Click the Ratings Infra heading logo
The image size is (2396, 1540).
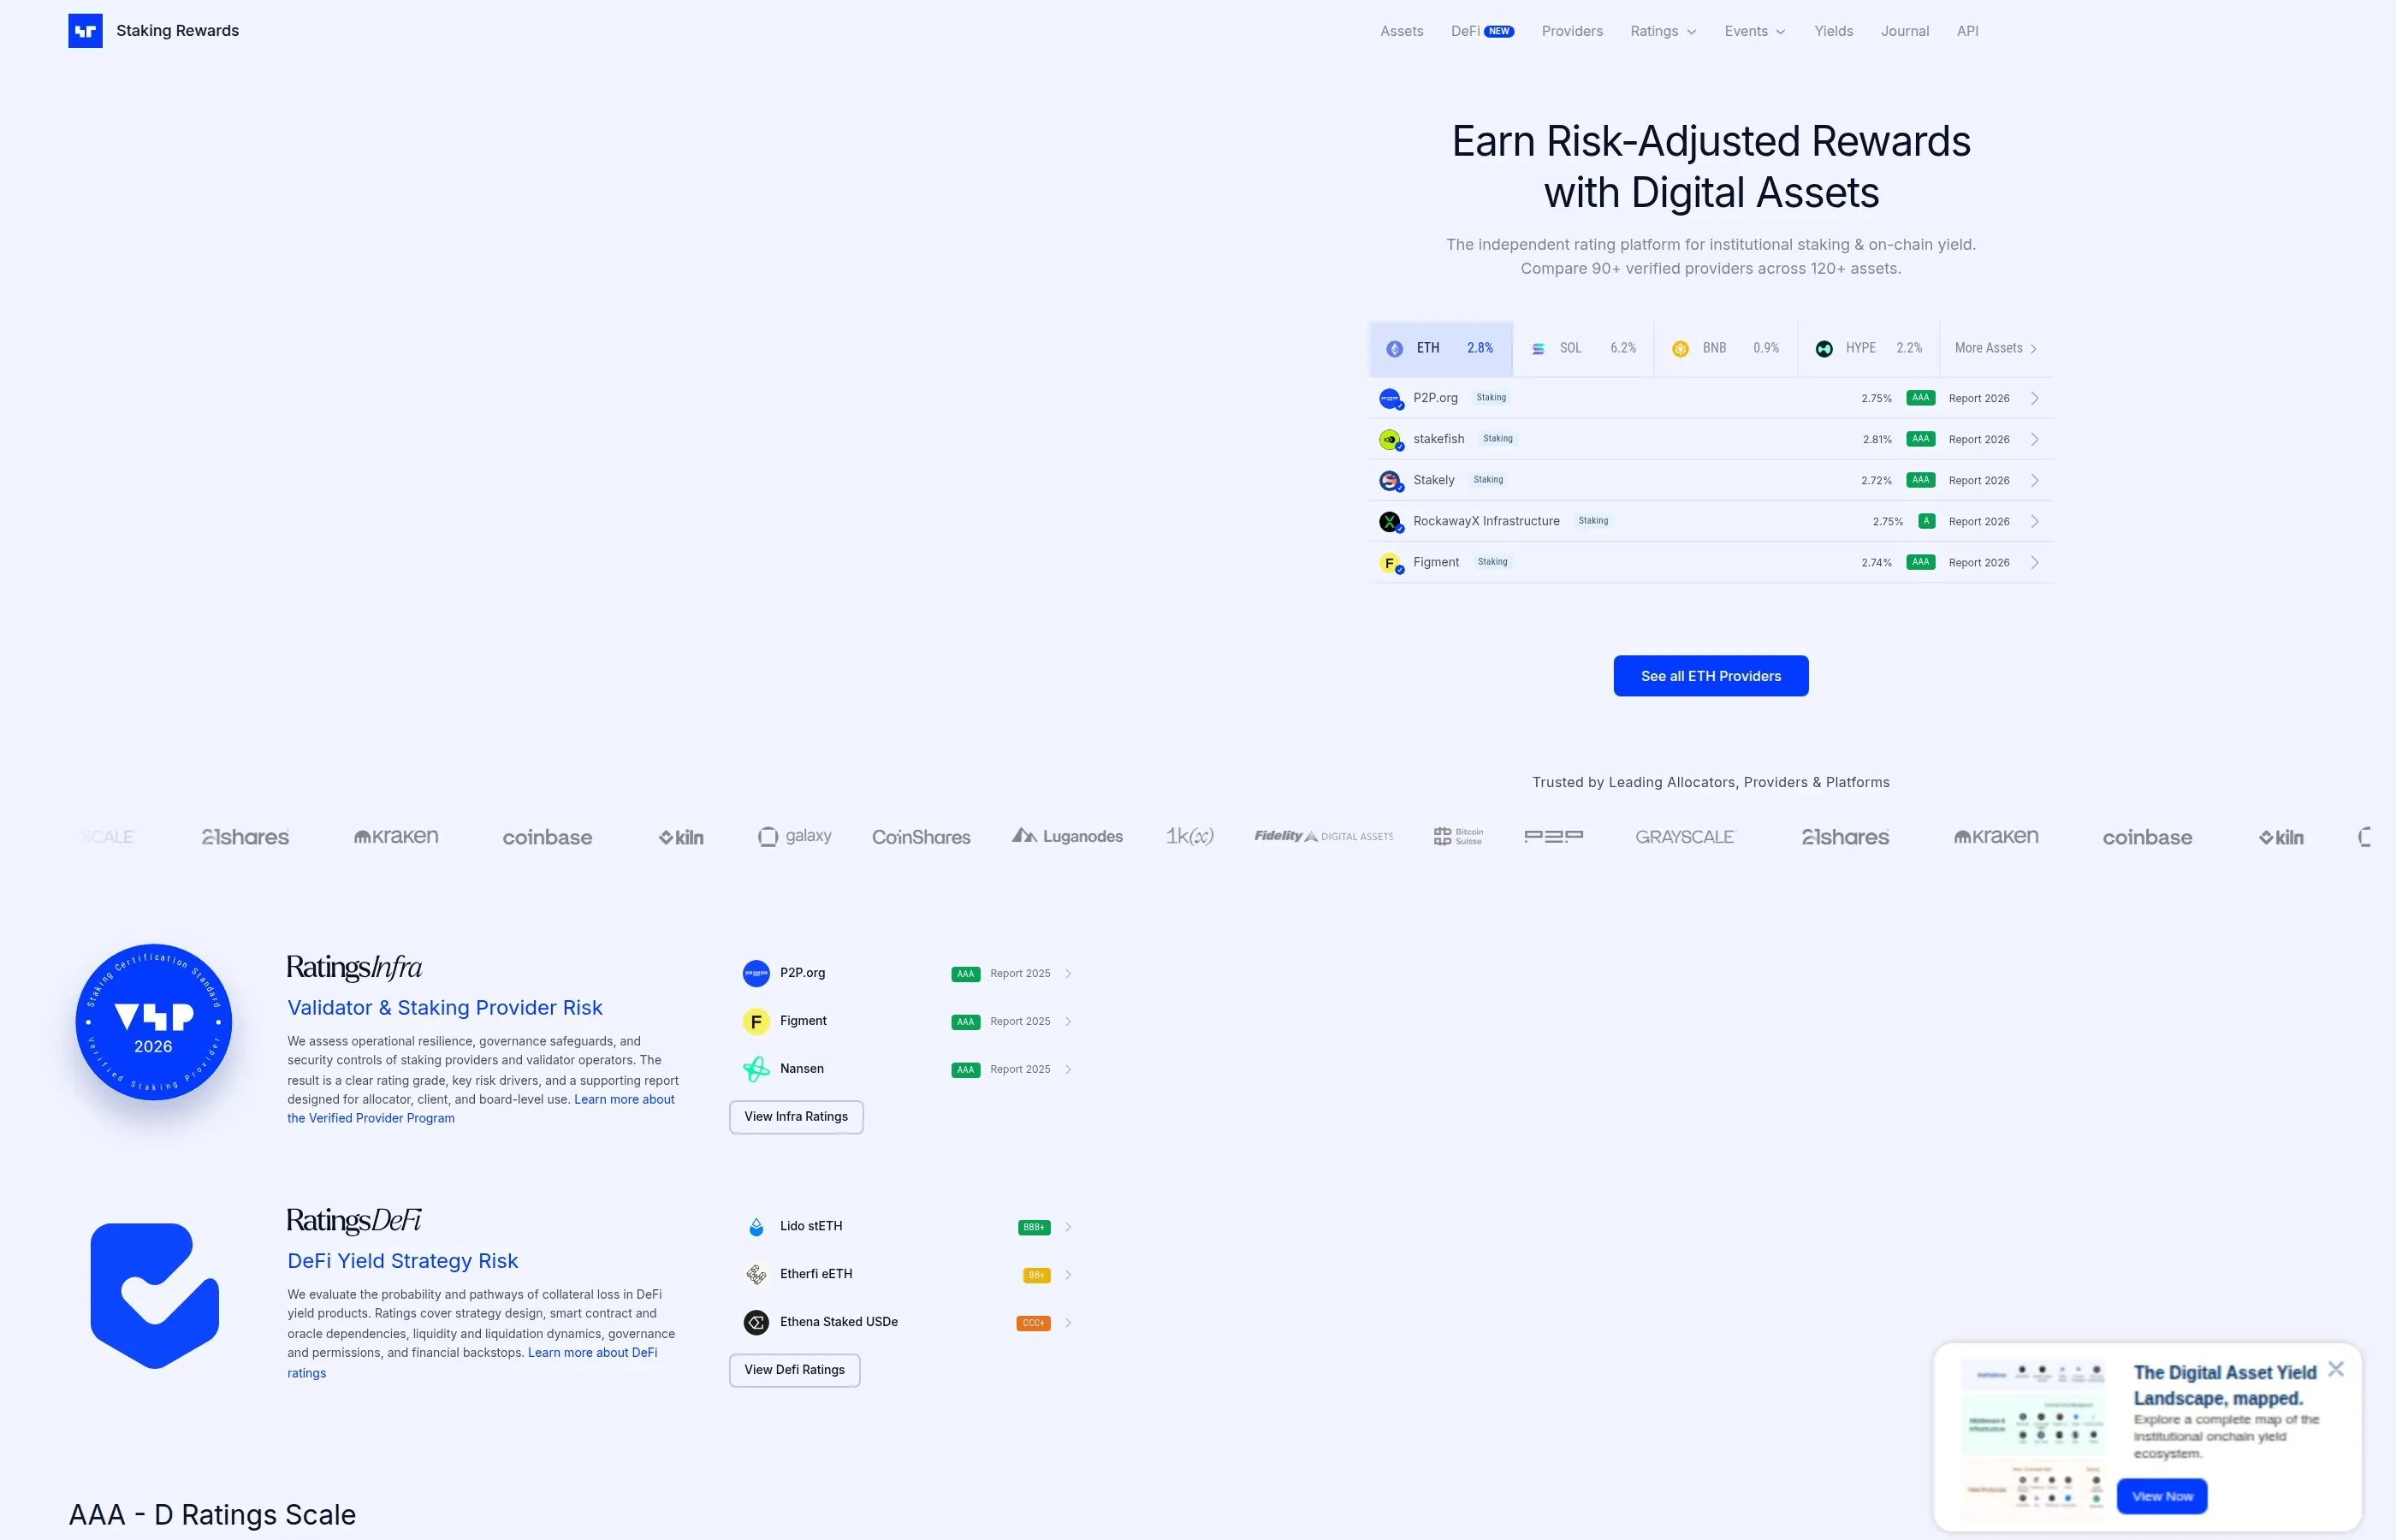(354, 968)
